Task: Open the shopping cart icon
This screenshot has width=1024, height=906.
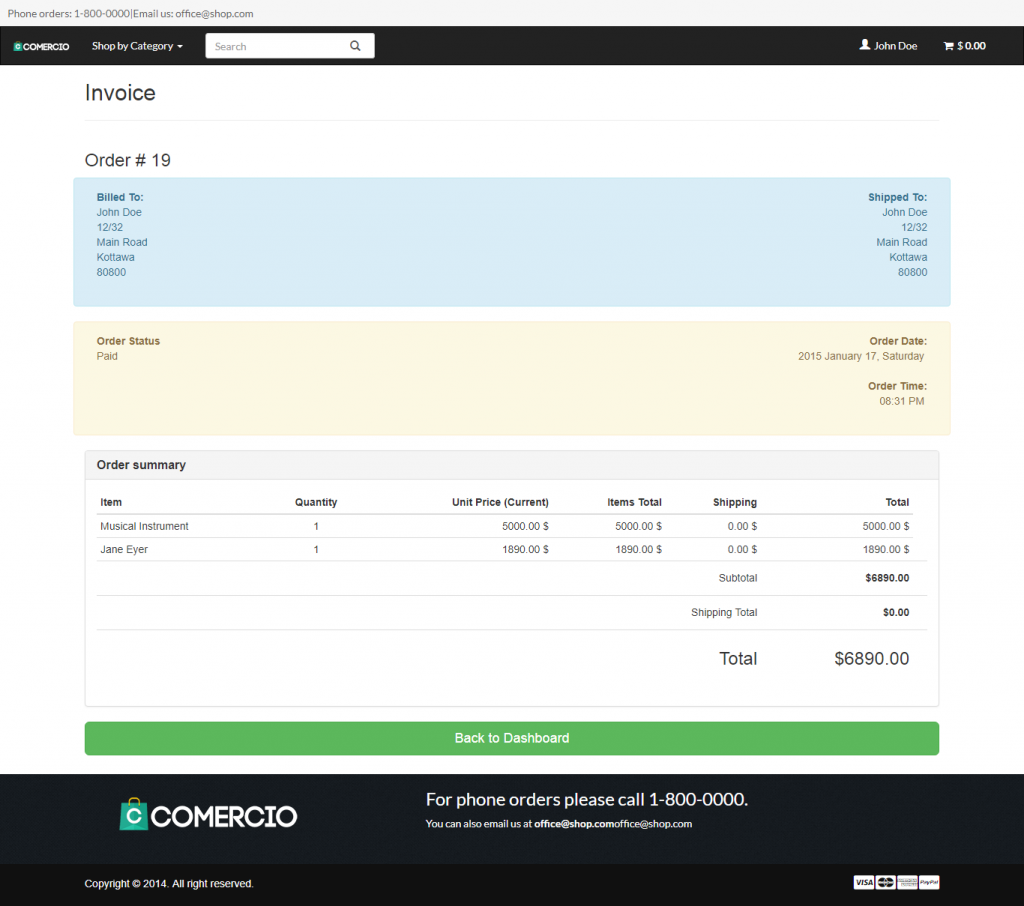Action: tap(948, 46)
